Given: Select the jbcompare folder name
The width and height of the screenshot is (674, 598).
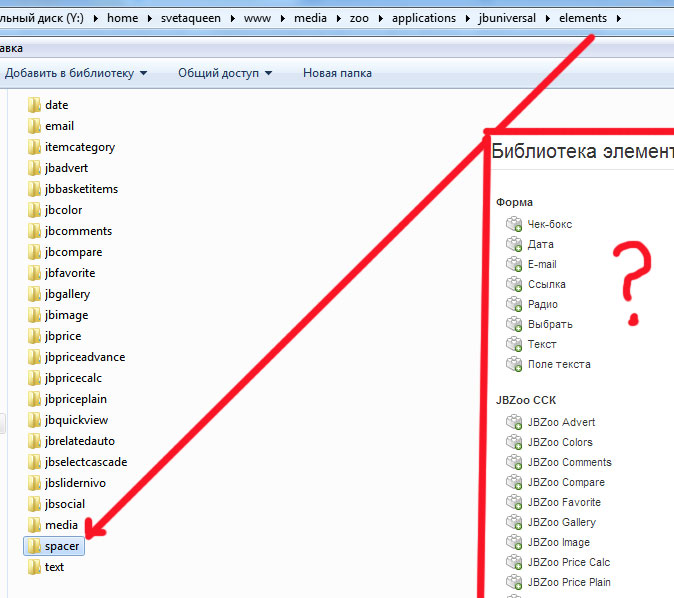Looking at the screenshot, I should click(74, 252).
